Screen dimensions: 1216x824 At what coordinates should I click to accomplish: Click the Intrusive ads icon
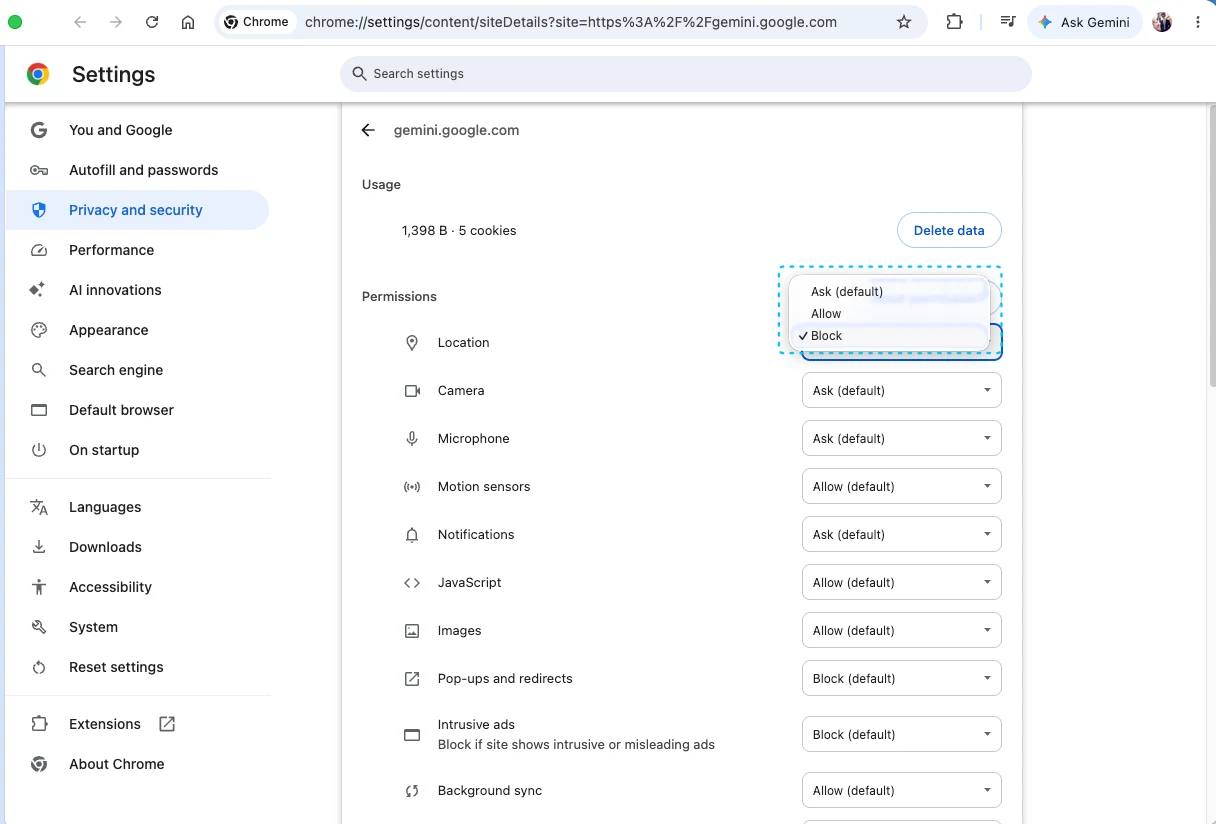coord(412,735)
